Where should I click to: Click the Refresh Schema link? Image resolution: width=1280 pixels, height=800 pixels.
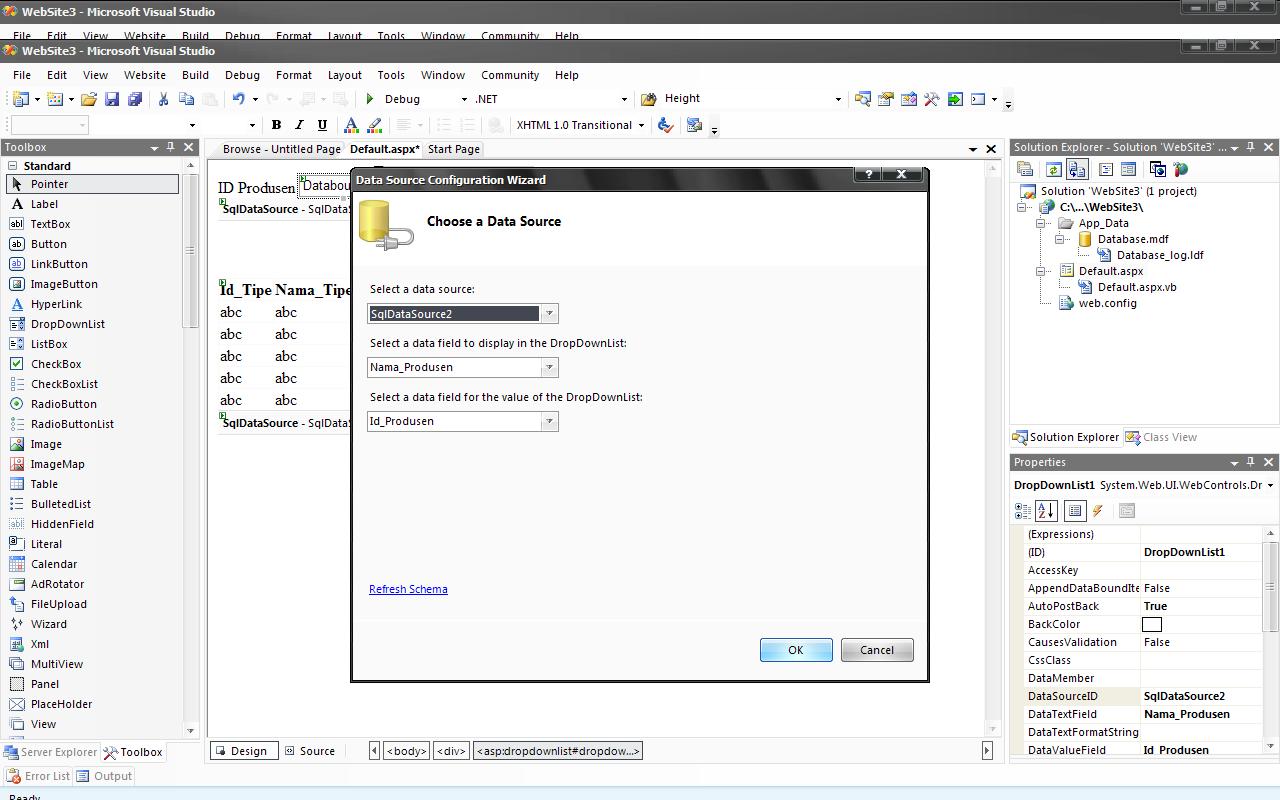[x=408, y=589]
